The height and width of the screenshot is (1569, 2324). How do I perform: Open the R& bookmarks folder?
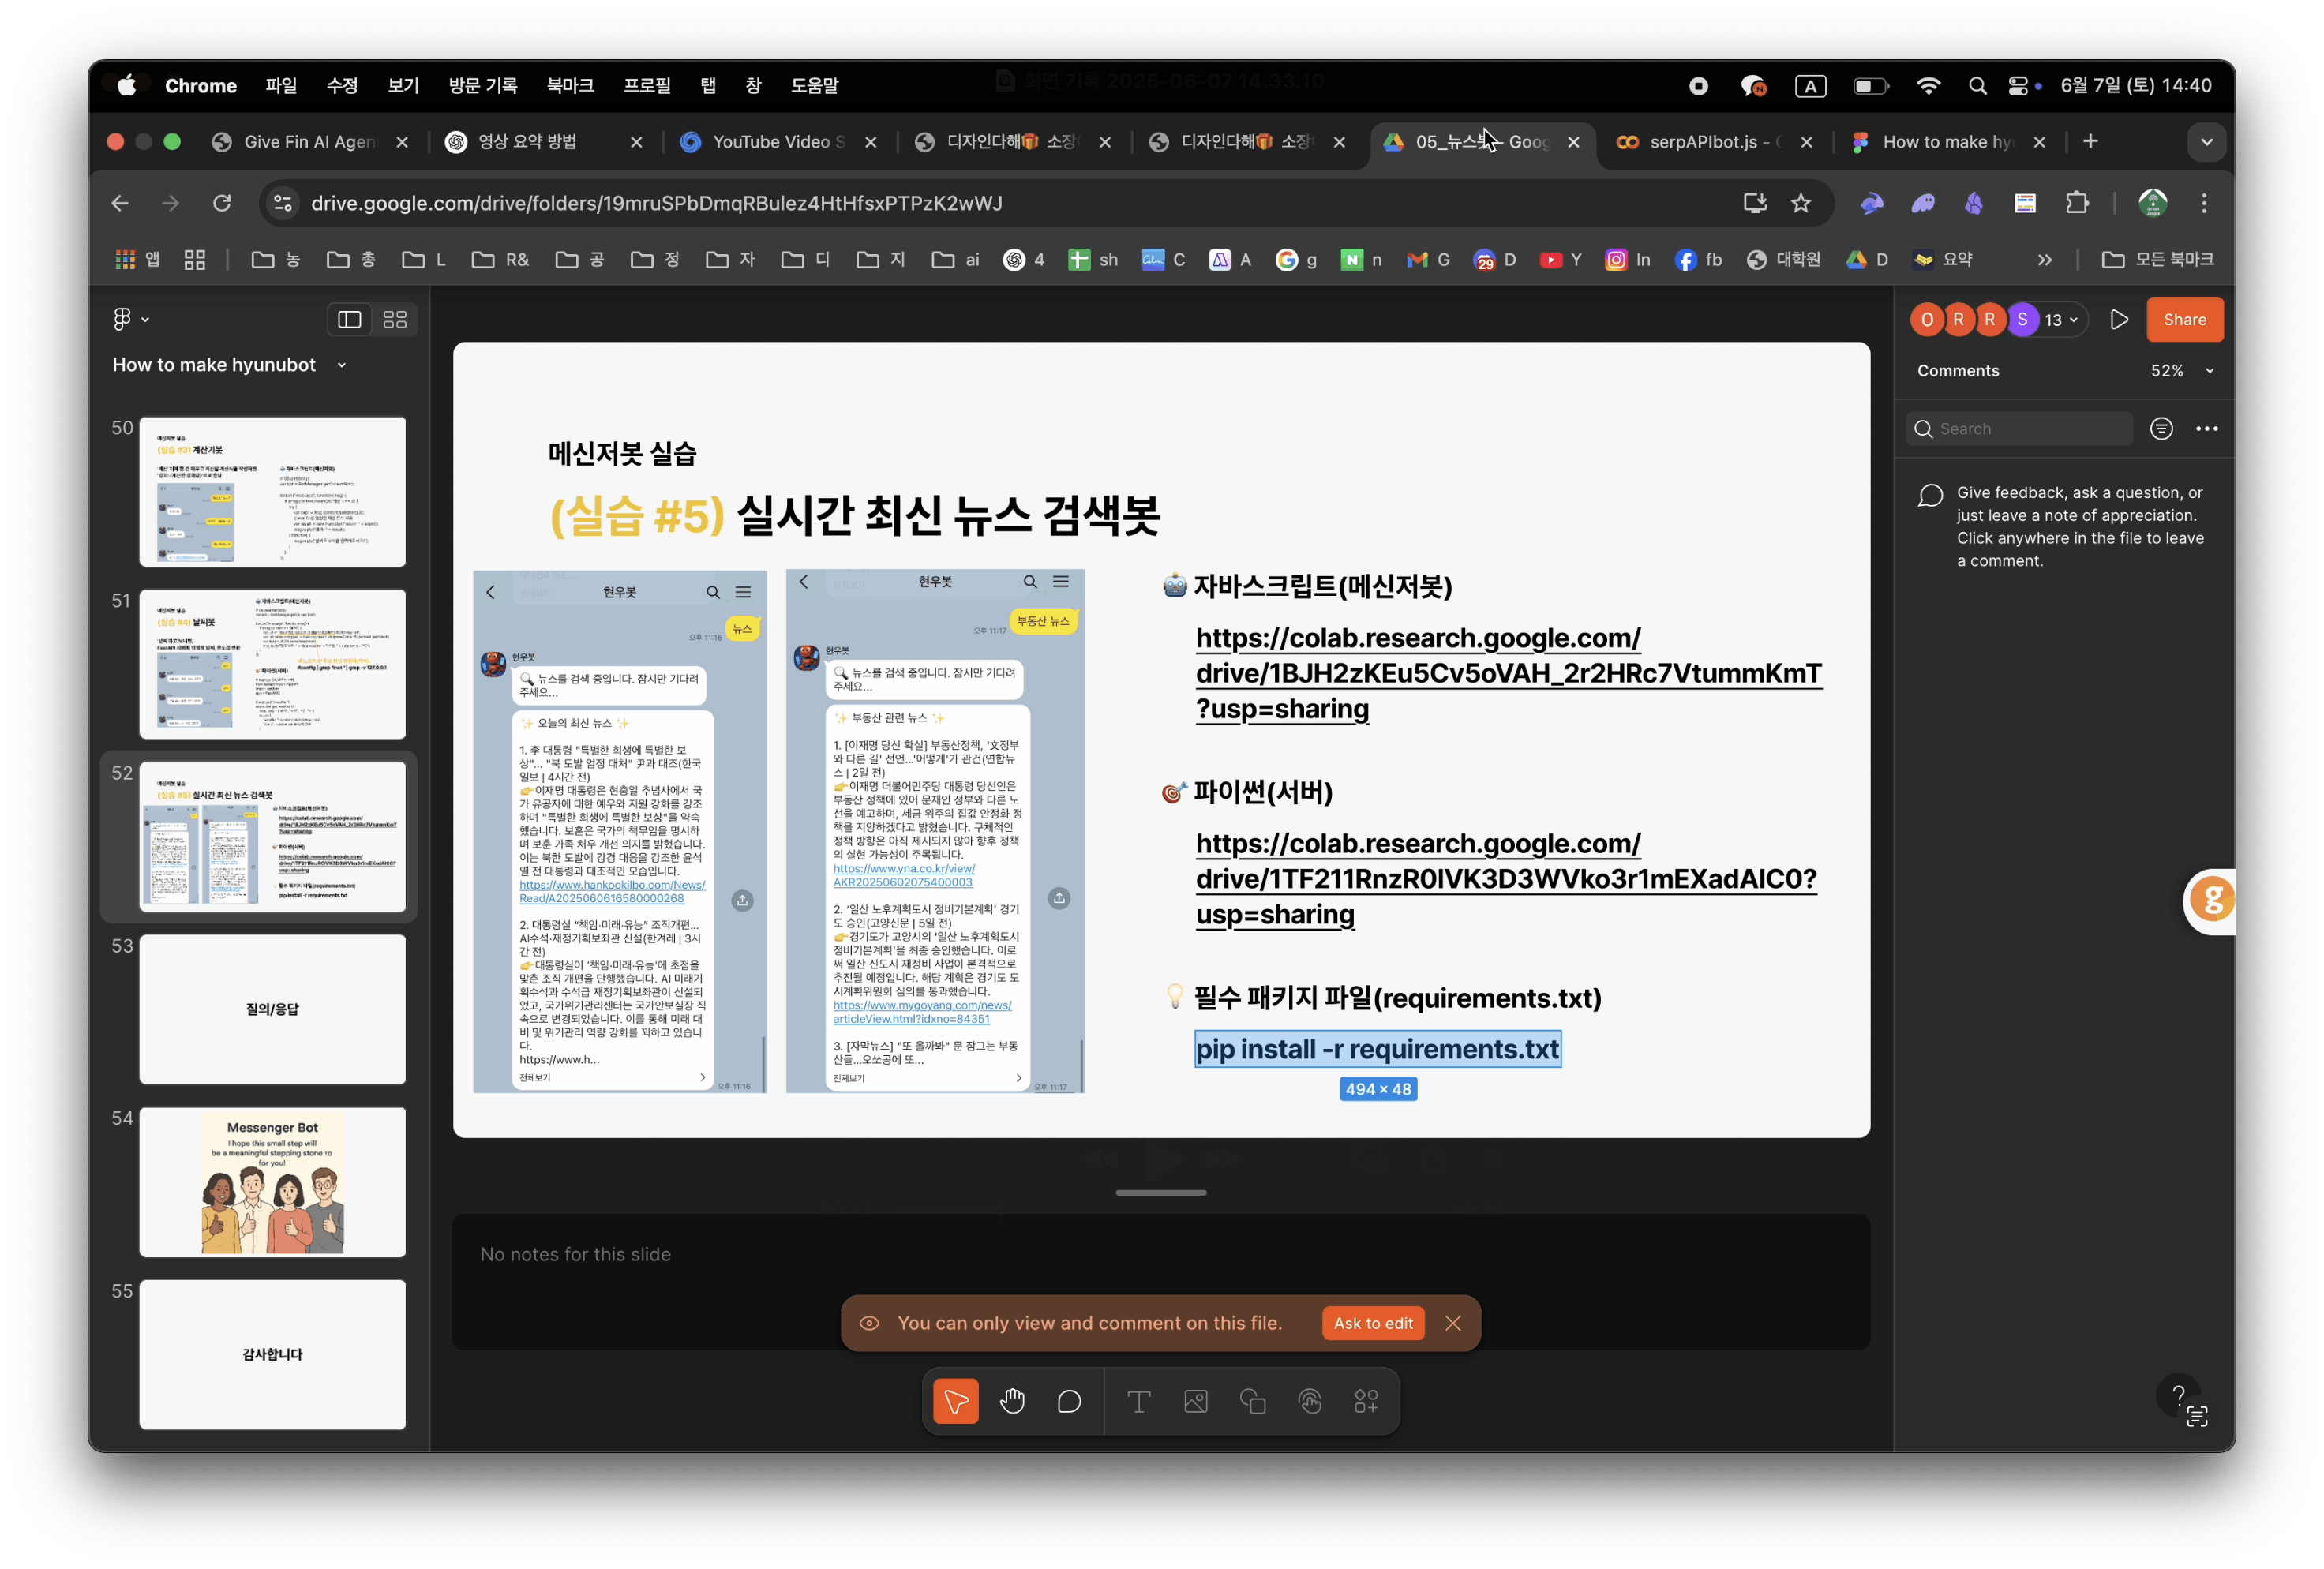coord(501,260)
